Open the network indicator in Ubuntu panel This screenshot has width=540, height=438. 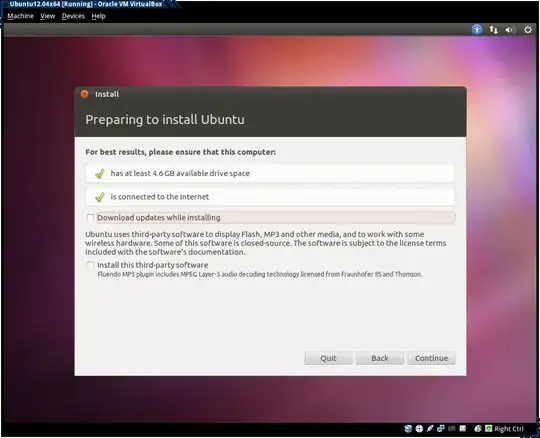pyautogui.click(x=494, y=30)
